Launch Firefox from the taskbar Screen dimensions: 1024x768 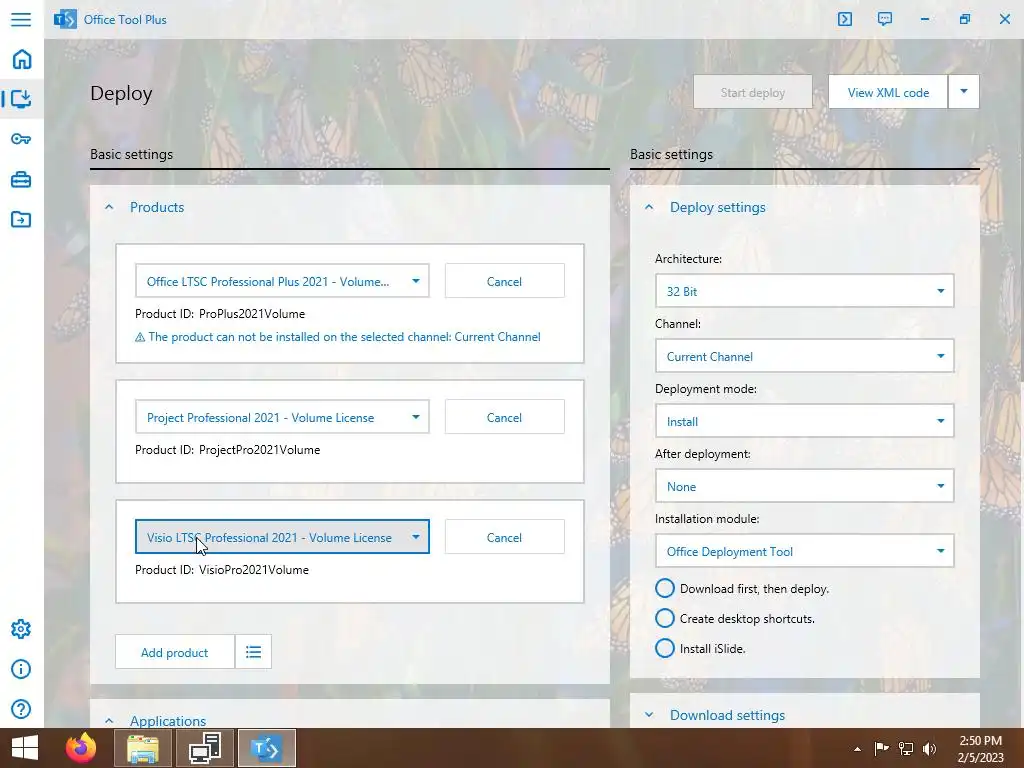[81, 748]
